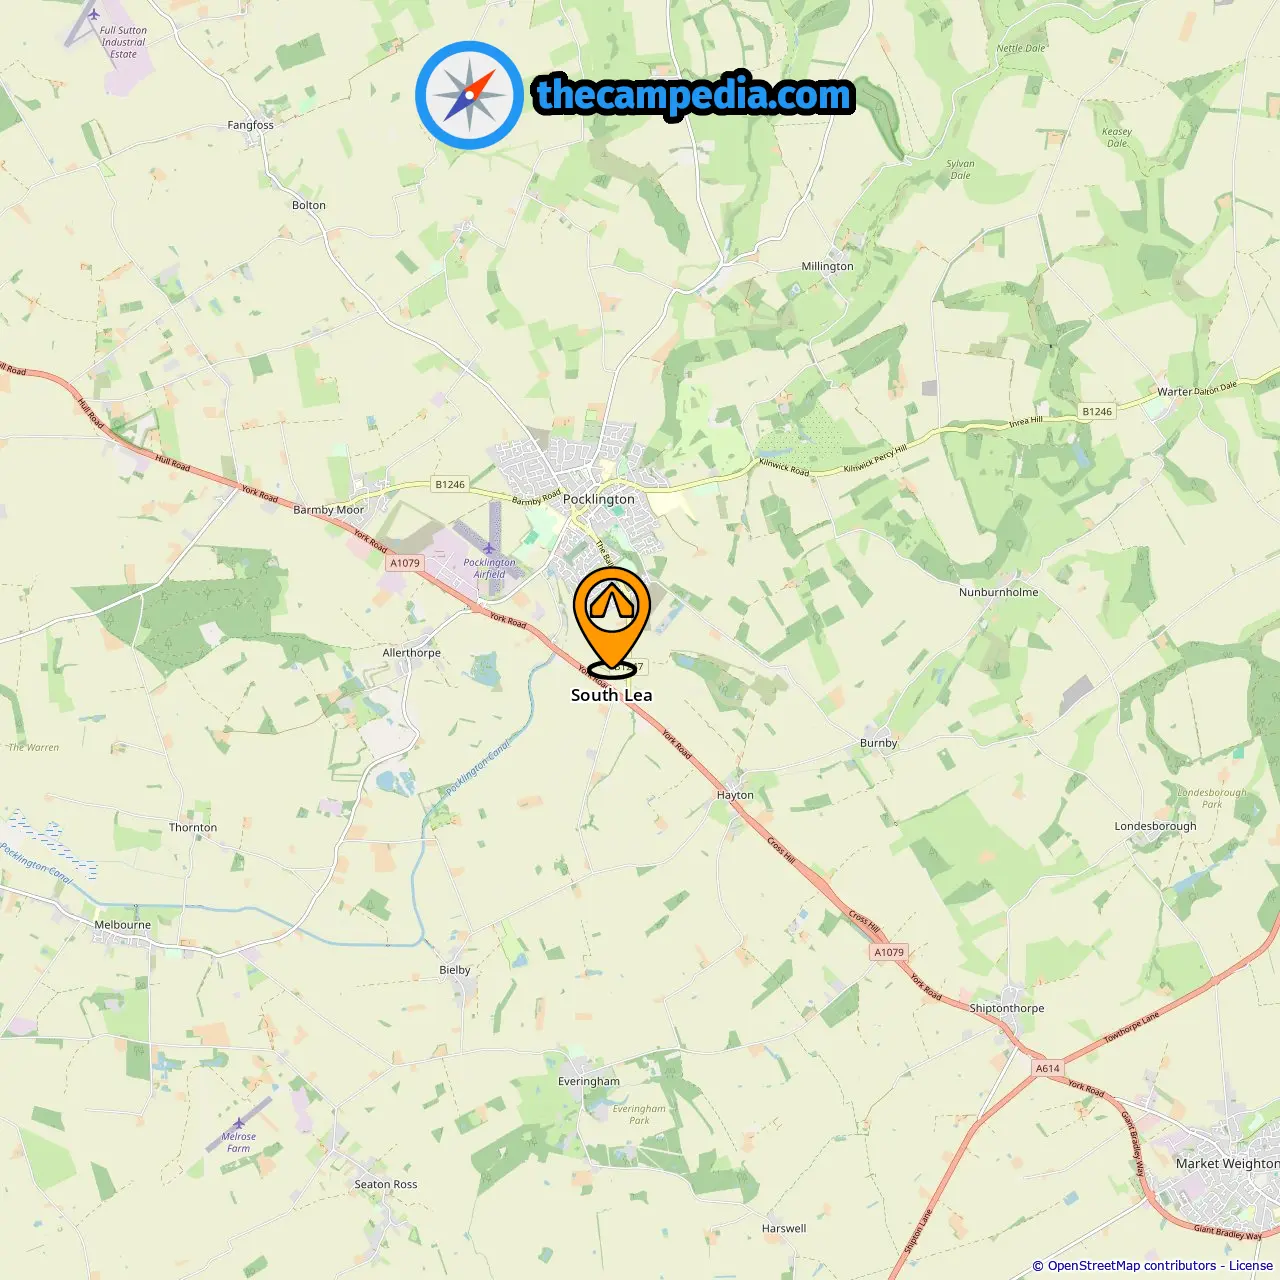Open the License link
The height and width of the screenshot is (1280, 1280).
[x=1251, y=1265]
